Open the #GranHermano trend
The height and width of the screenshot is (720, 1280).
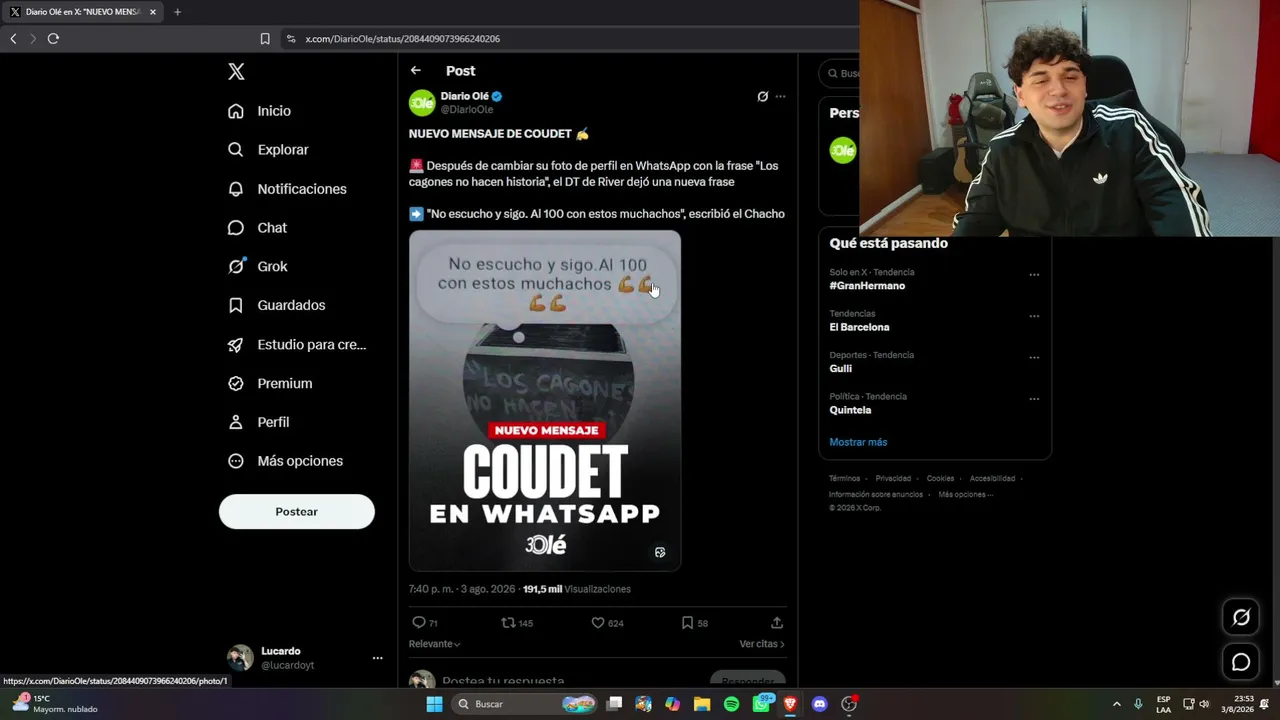point(867,286)
